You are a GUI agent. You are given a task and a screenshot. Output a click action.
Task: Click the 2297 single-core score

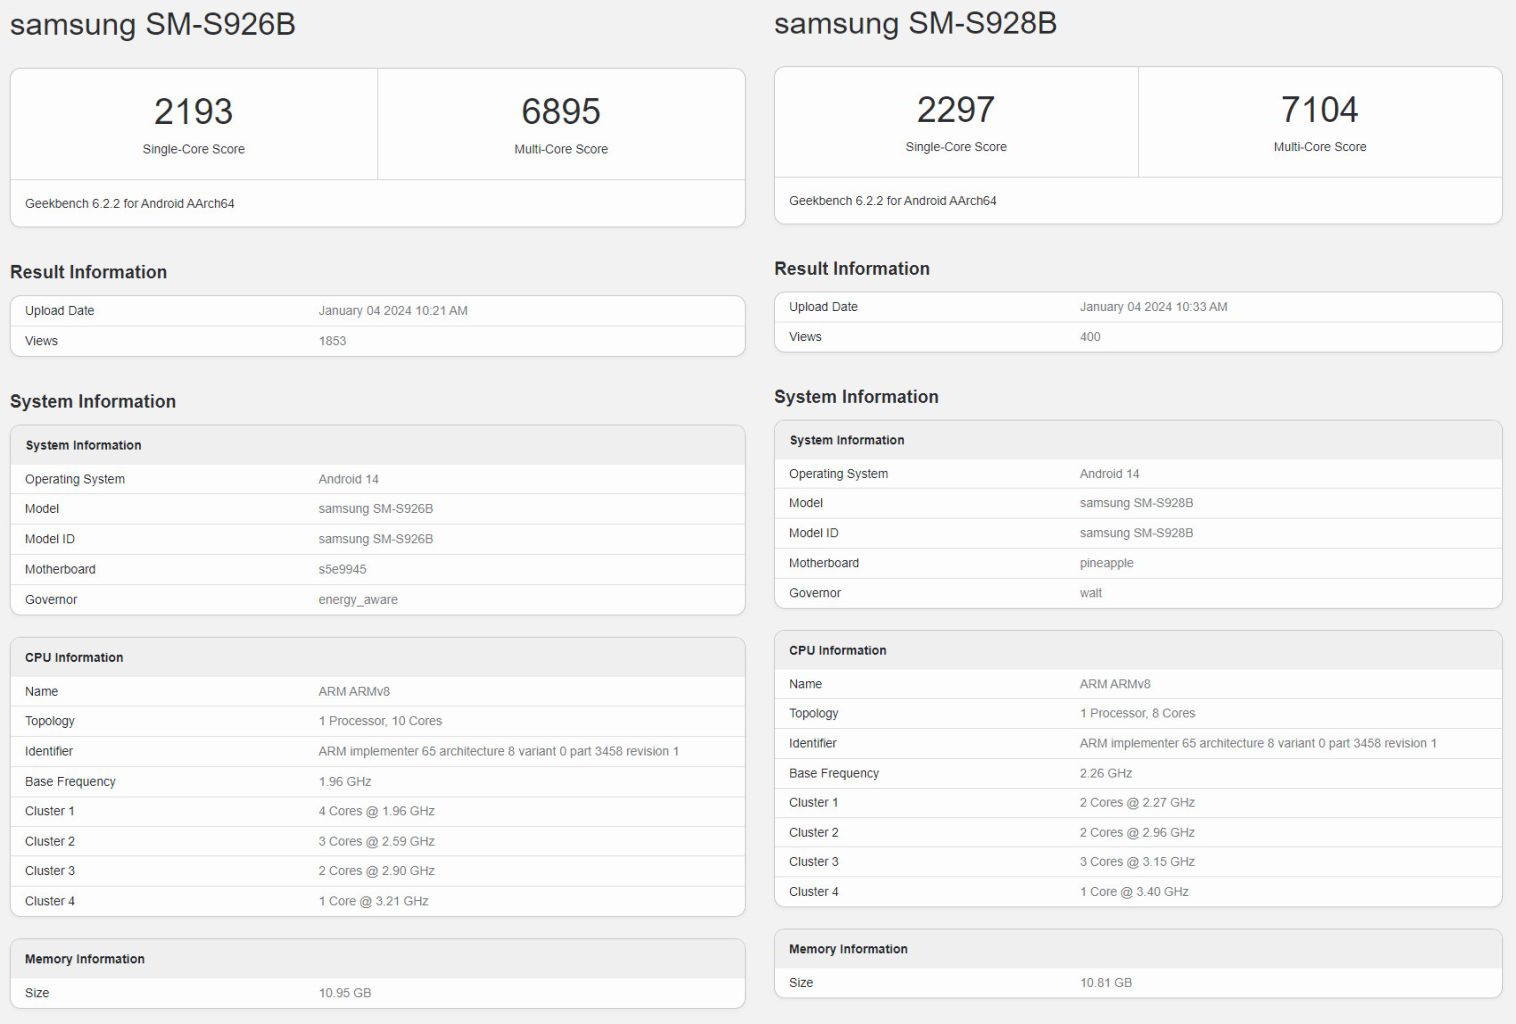955,109
